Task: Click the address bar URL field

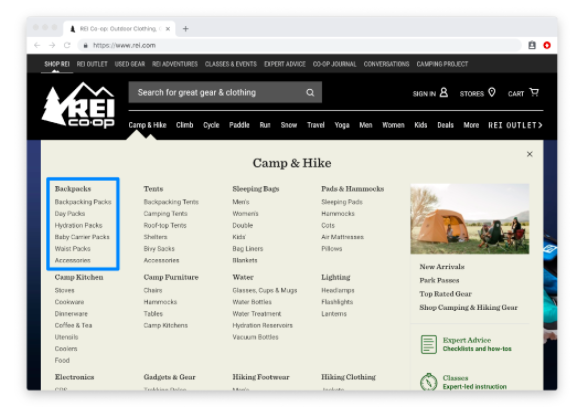Action: (x=299, y=45)
